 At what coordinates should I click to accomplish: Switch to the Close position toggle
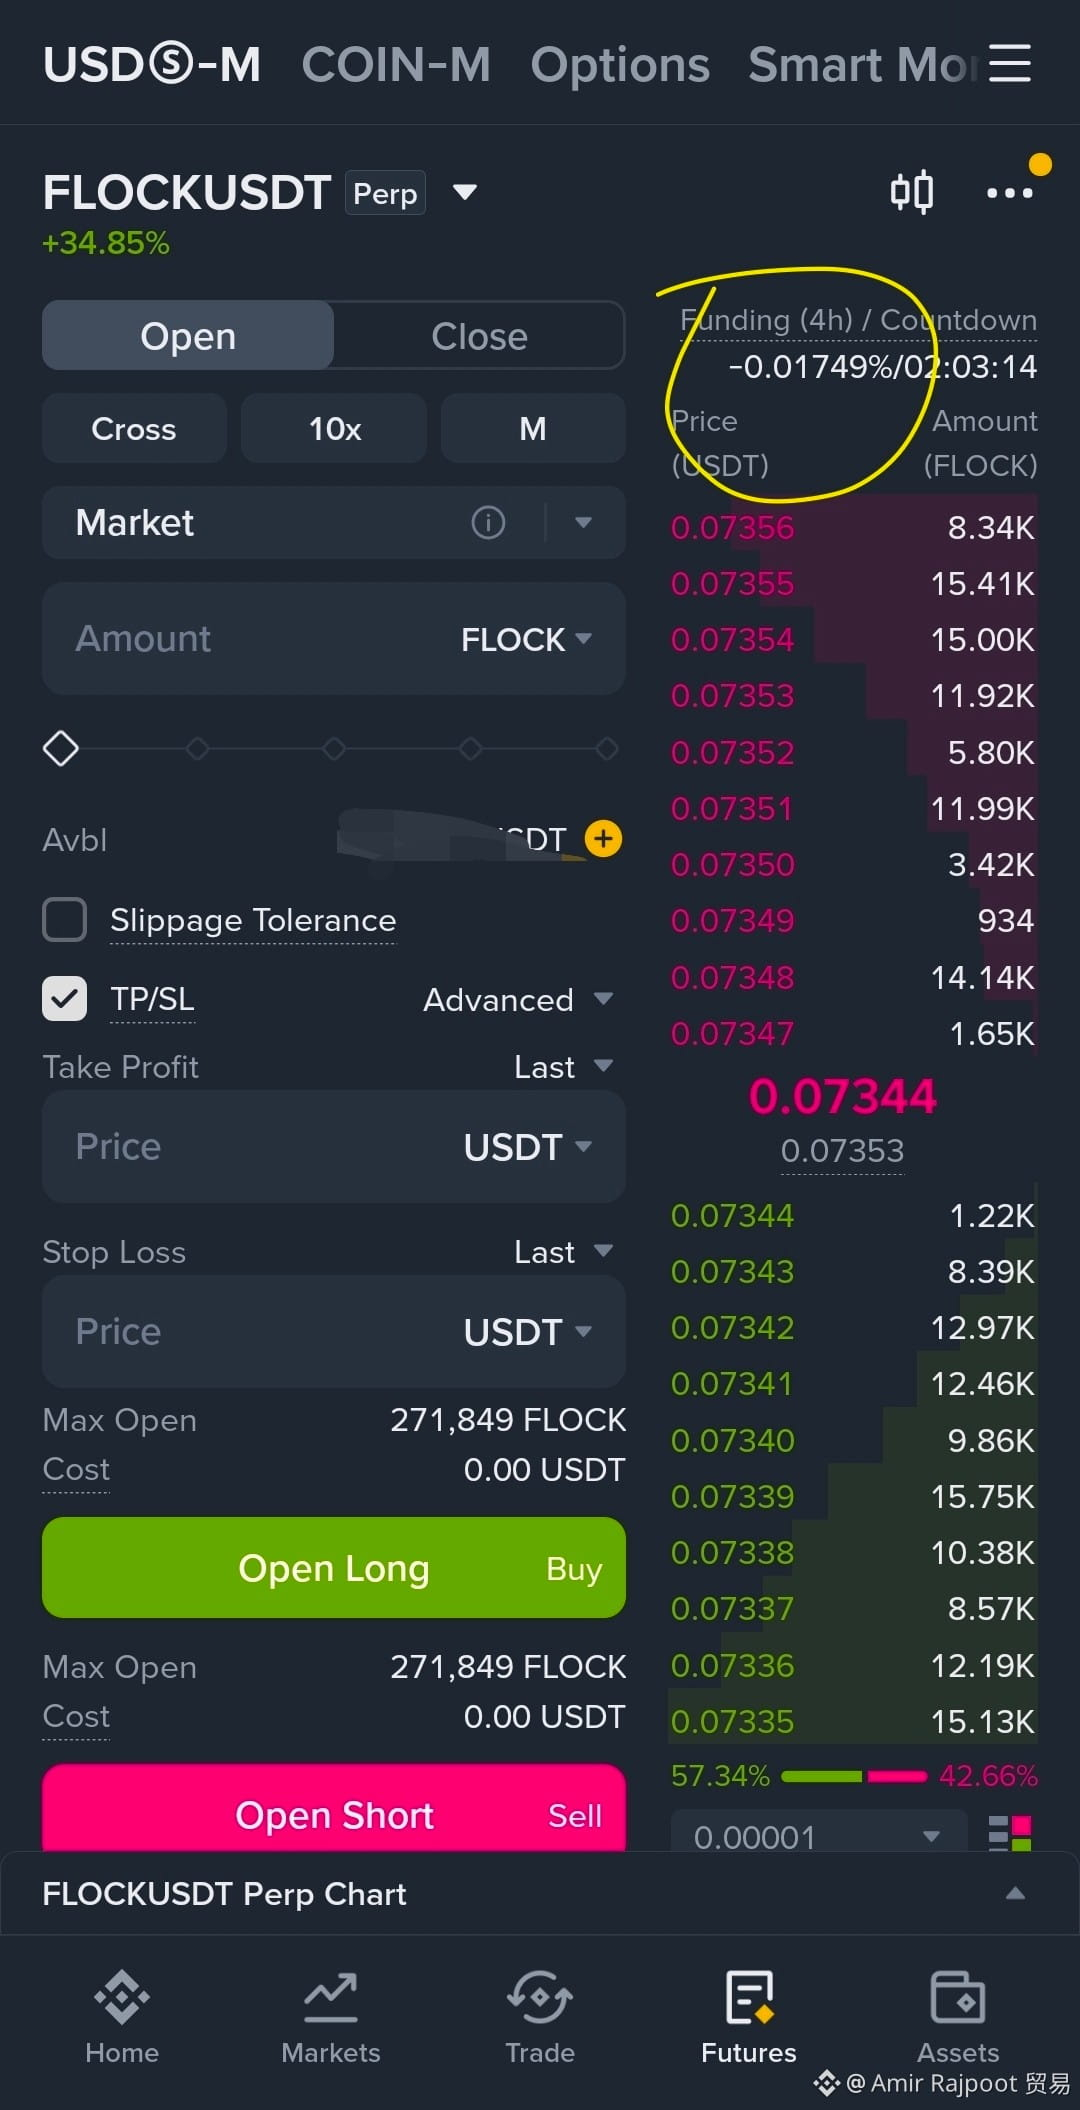pyautogui.click(x=479, y=336)
